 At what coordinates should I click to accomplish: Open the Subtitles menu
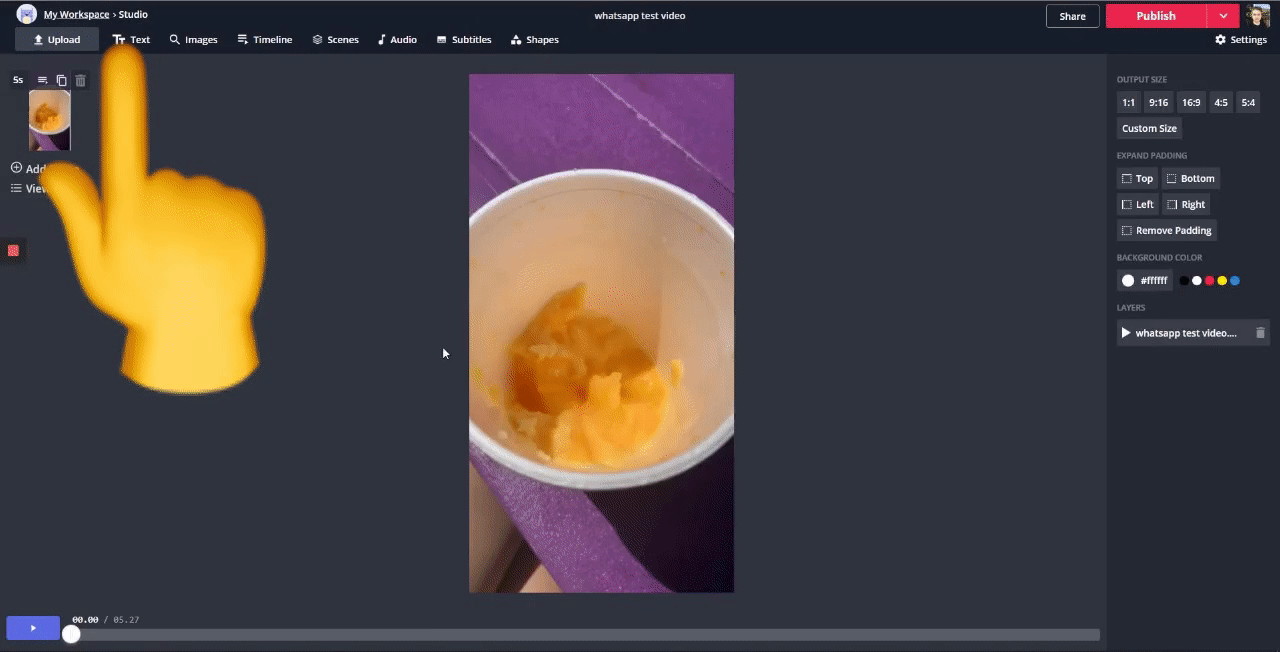[463, 40]
